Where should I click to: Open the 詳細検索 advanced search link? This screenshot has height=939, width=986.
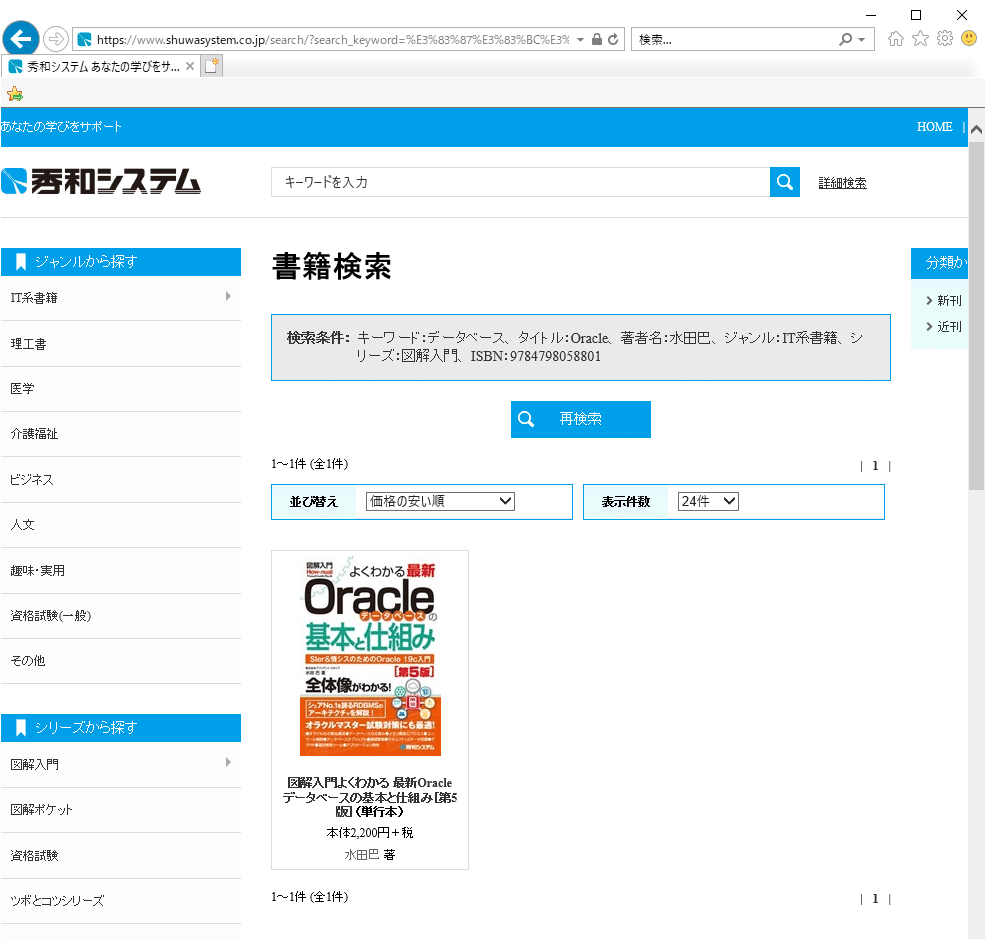(842, 182)
